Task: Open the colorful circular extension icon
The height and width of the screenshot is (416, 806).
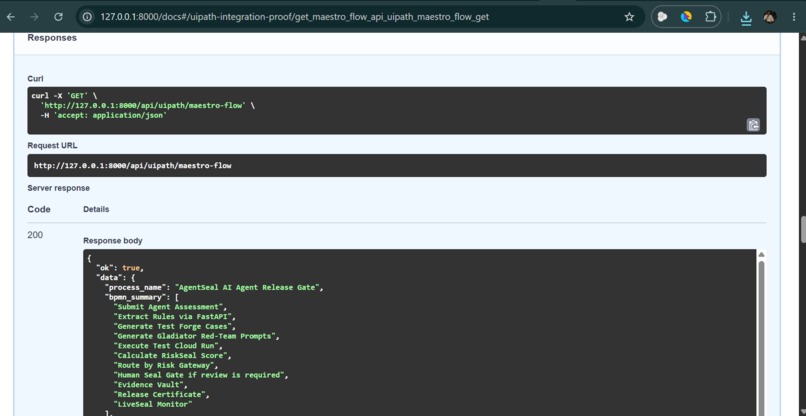Action: (x=686, y=17)
